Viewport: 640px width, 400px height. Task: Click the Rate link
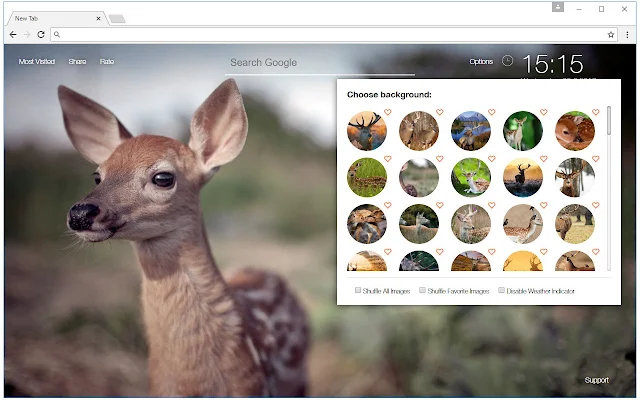click(107, 62)
